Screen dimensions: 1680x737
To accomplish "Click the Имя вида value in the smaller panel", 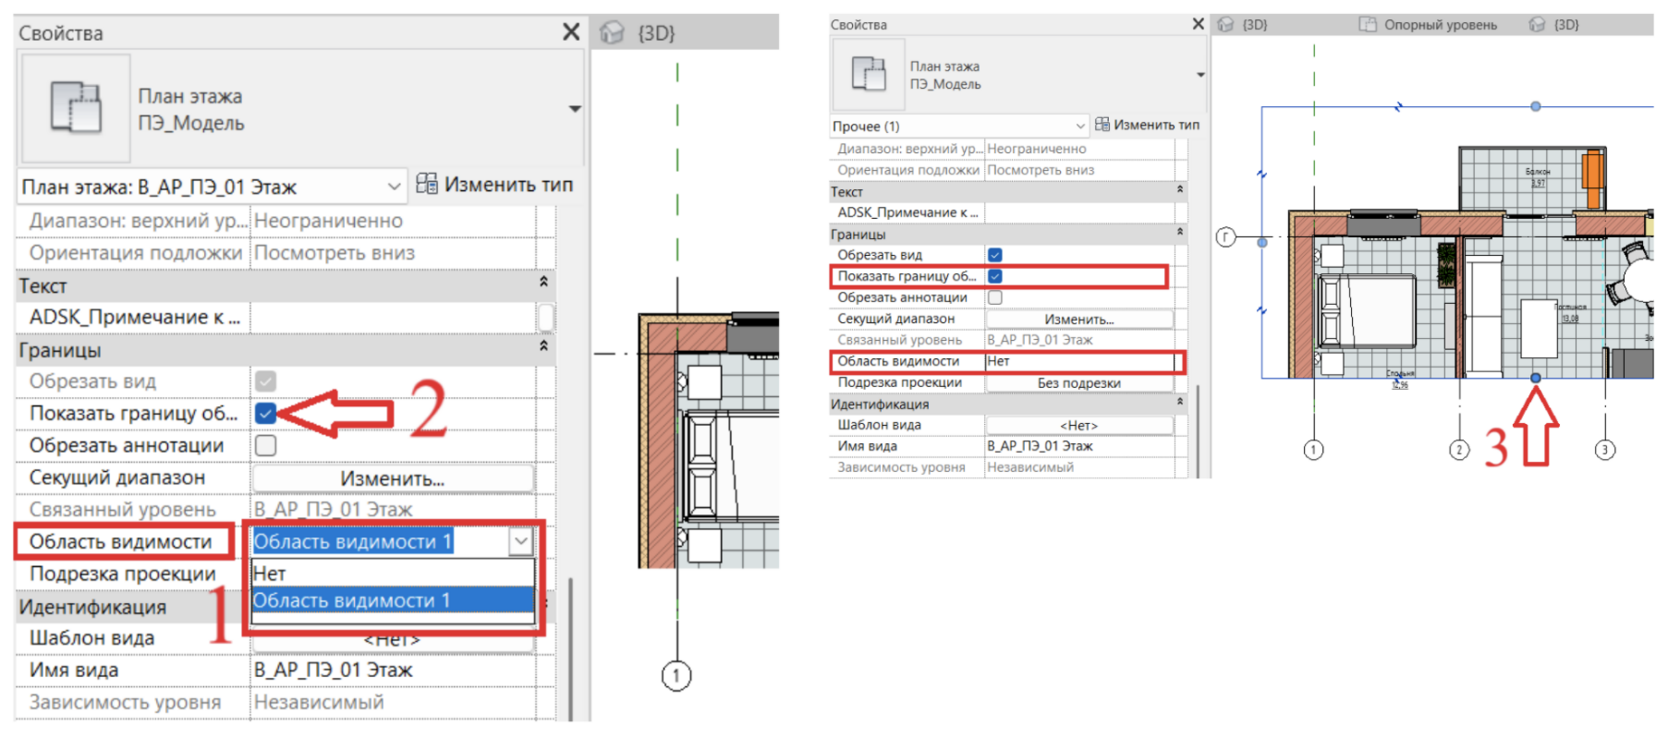I will pyautogui.click(x=1080, y=446).
